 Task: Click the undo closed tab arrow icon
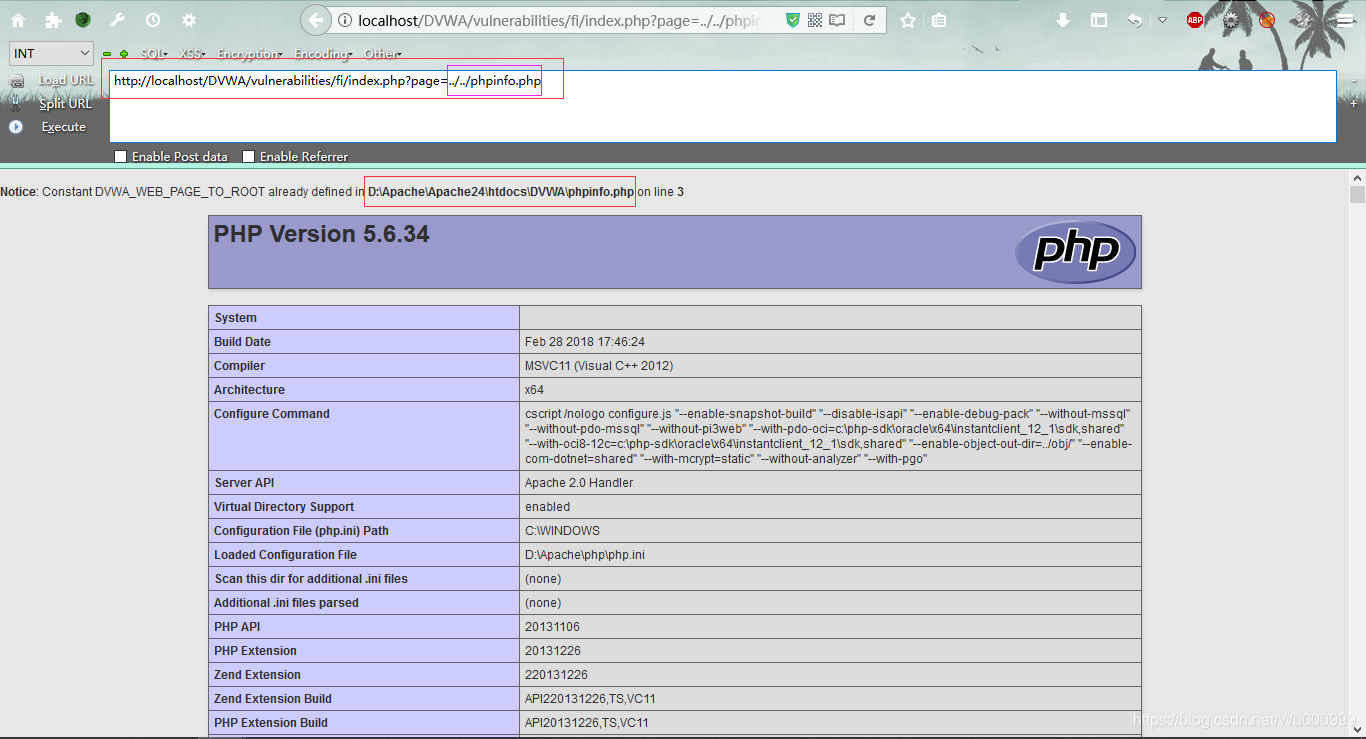coord(1135,20)
